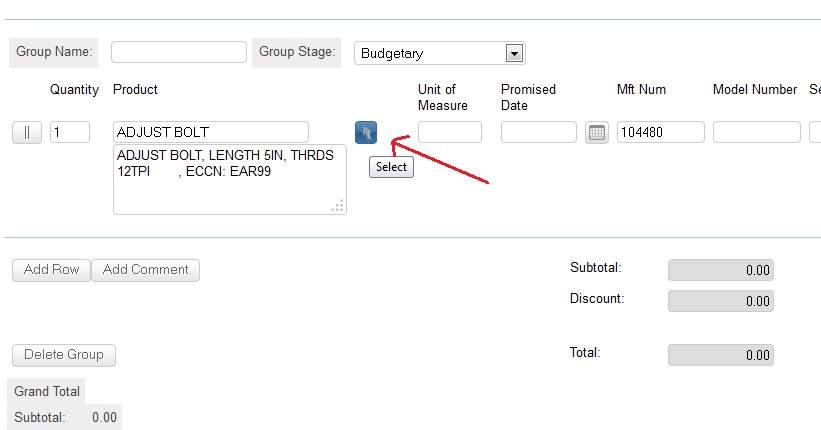Open the Group Stage Budgetary dropdown arrow

(514, 53)
